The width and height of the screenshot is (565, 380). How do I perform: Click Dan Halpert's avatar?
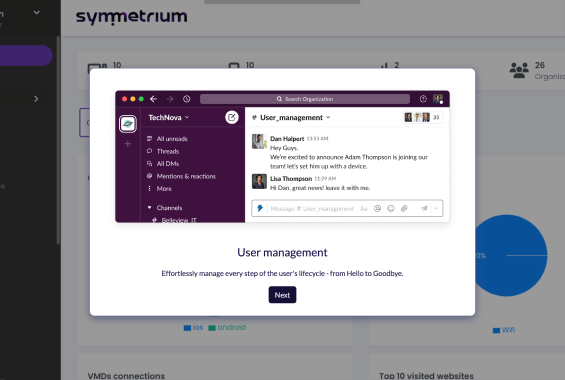pos(259,141)
